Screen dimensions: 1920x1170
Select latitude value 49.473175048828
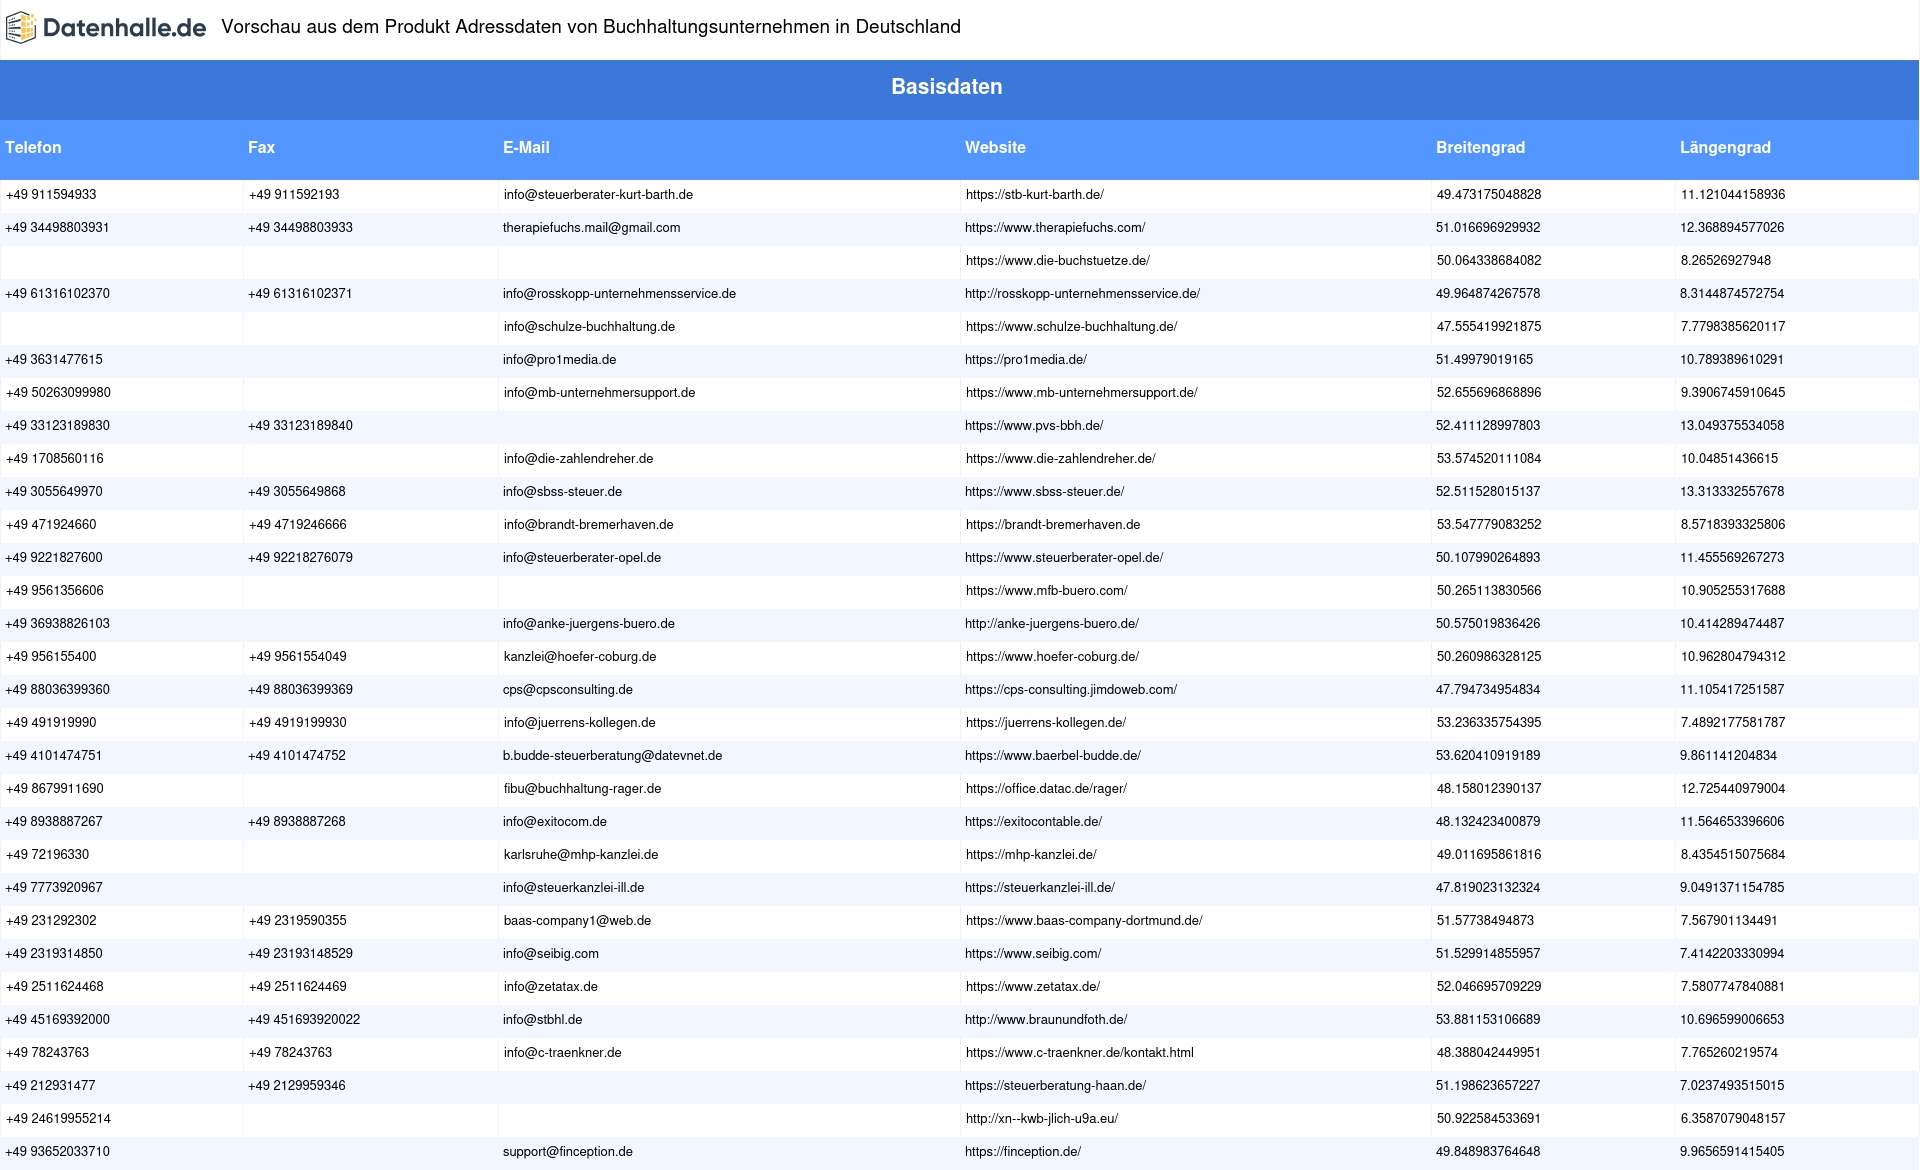[x=1489, y=195]
